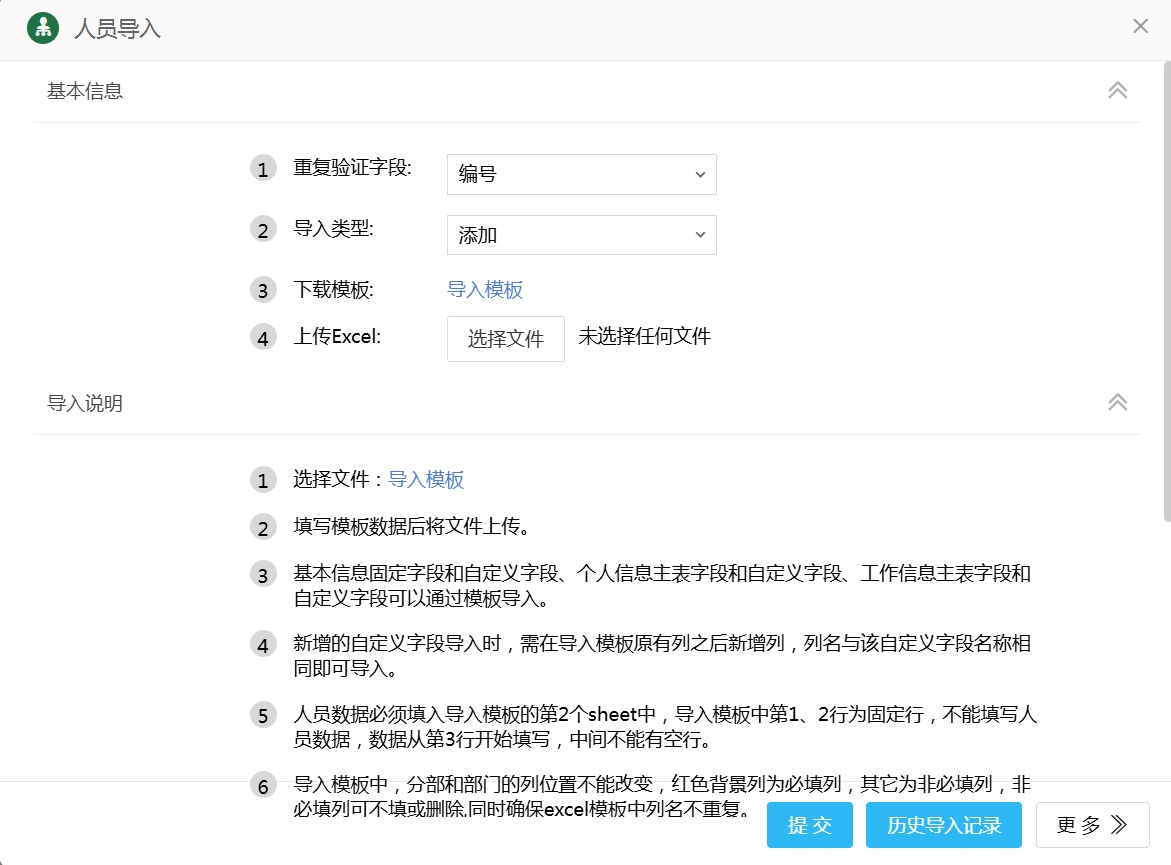1171x865 pixels.
Task: Collapse the 基本信息 section
Action: click(1117, 90)
